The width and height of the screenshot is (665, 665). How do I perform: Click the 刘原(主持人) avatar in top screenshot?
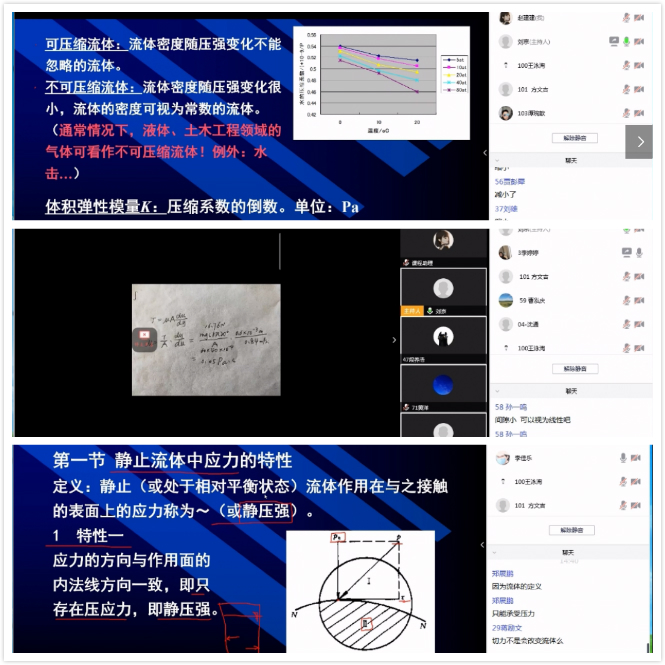tap(505, 42)
